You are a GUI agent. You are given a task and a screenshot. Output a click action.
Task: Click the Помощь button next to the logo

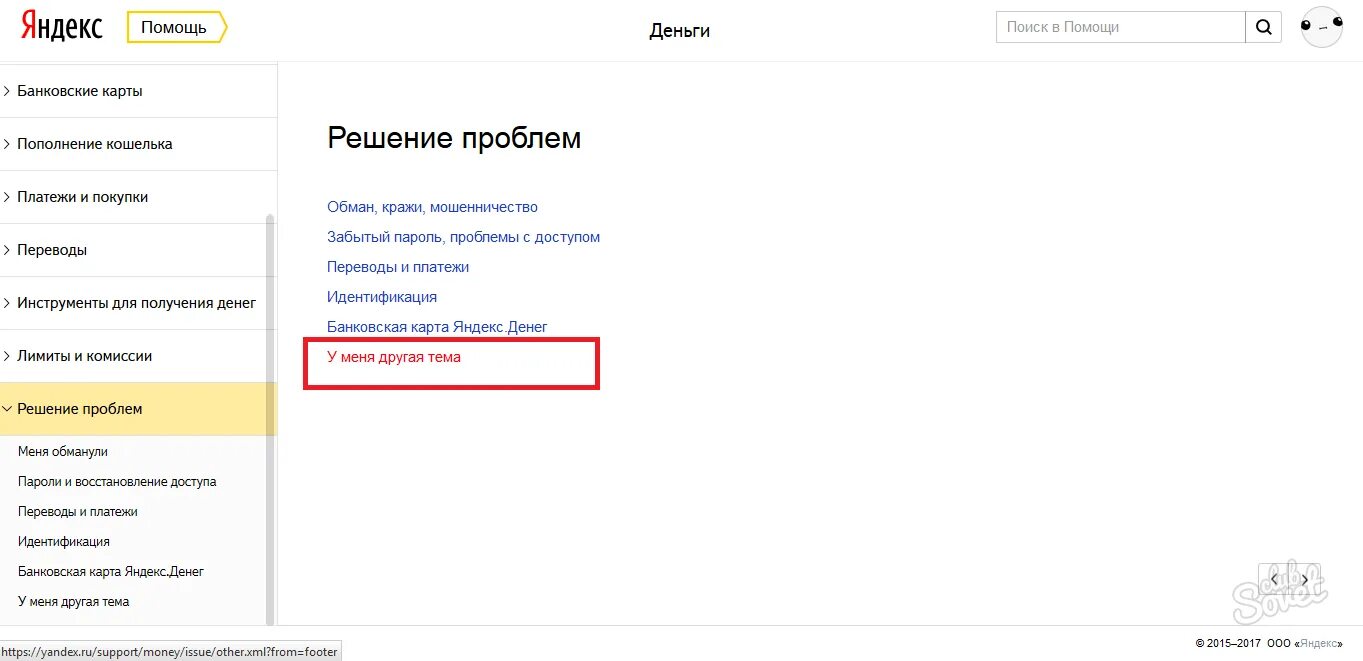tap(176, 27)
